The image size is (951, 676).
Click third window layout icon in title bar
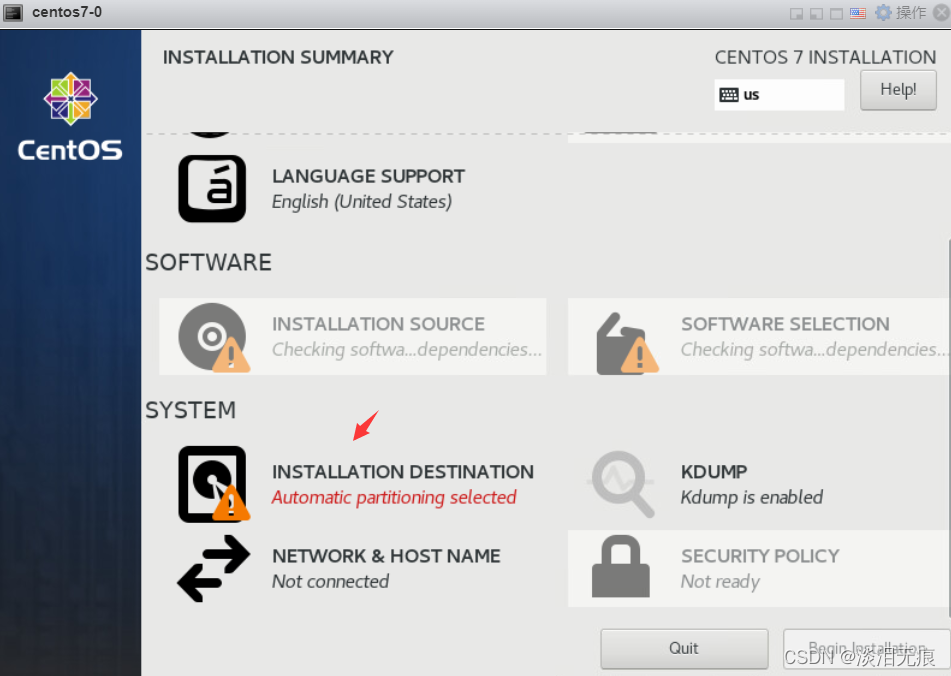coord(836,14)
